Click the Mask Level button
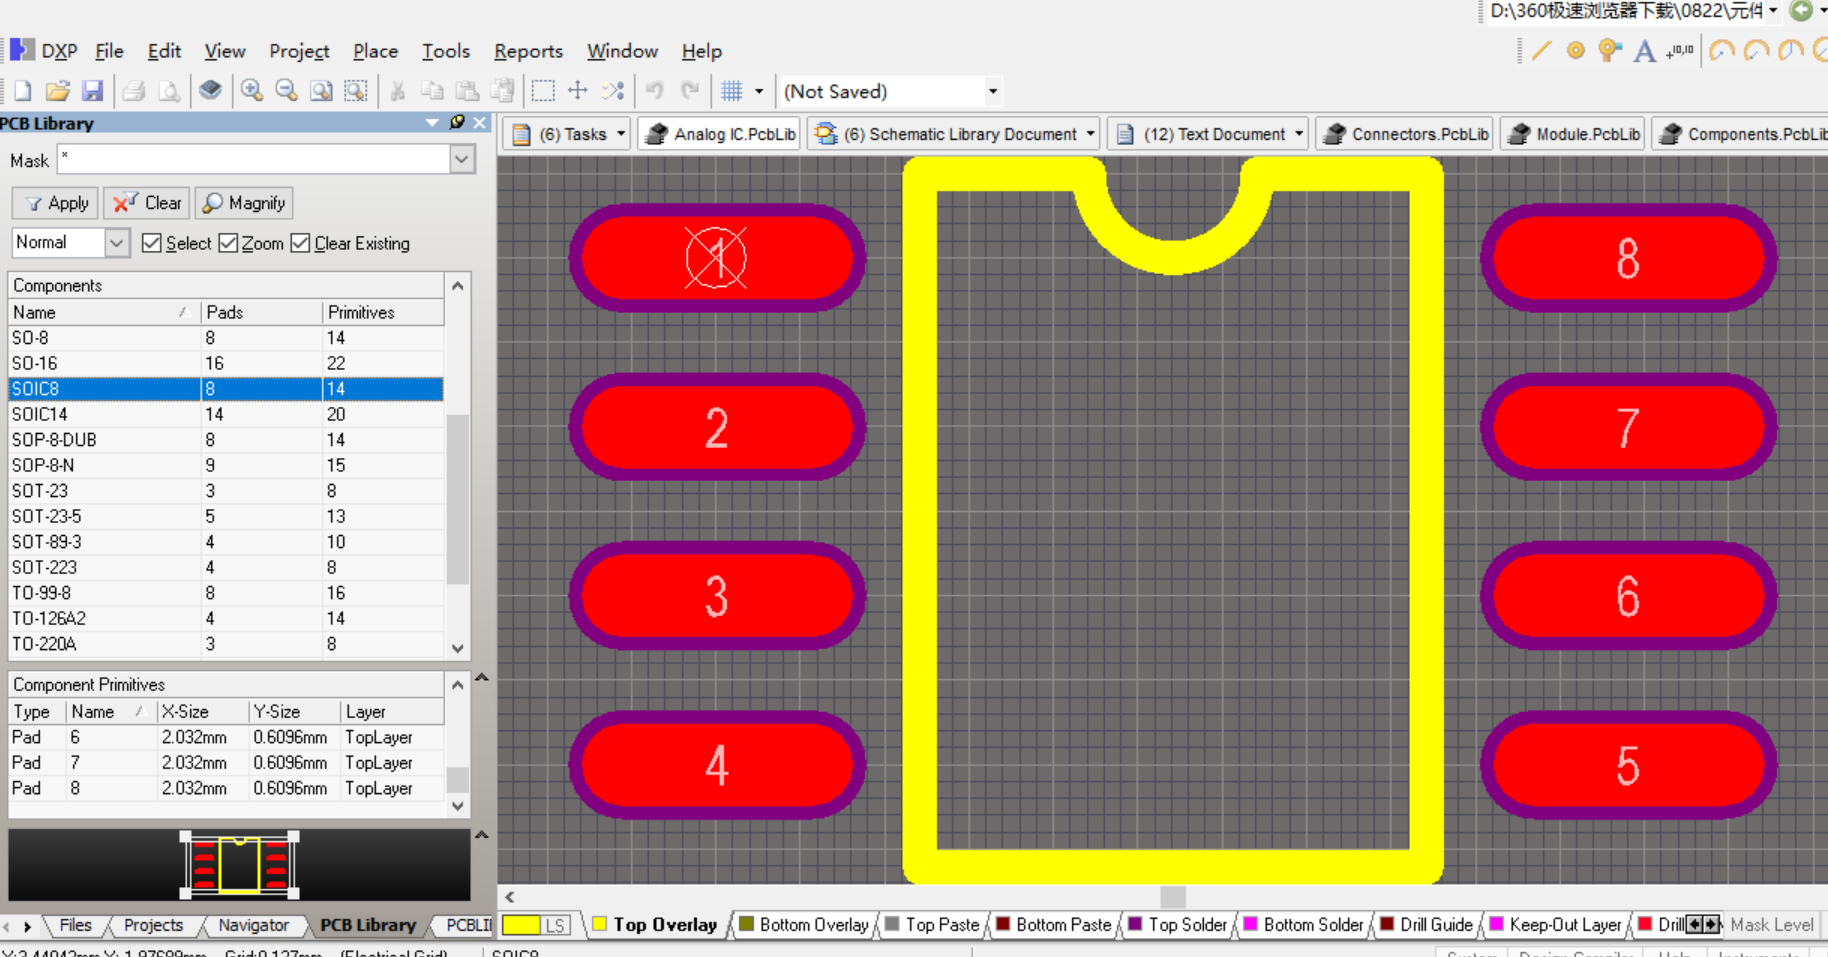1828x957 pixels. point(1771,925)
